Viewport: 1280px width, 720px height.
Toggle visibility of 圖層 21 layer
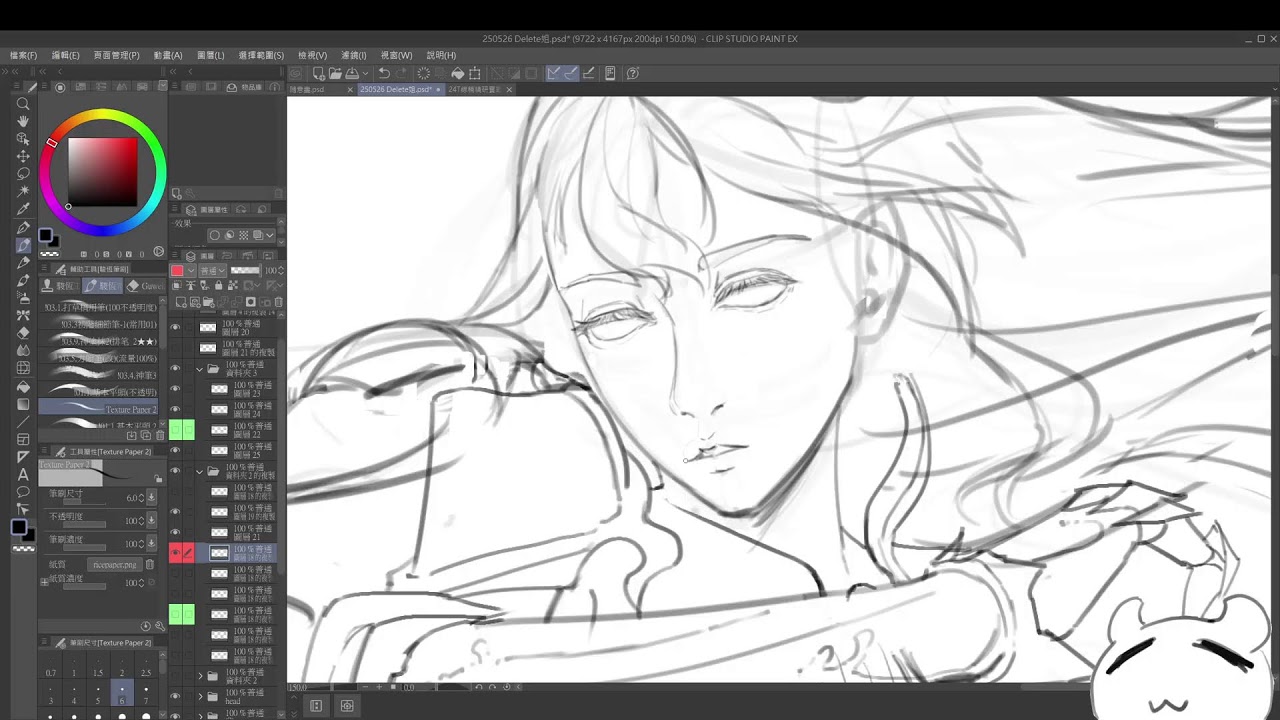coord(175,532)
